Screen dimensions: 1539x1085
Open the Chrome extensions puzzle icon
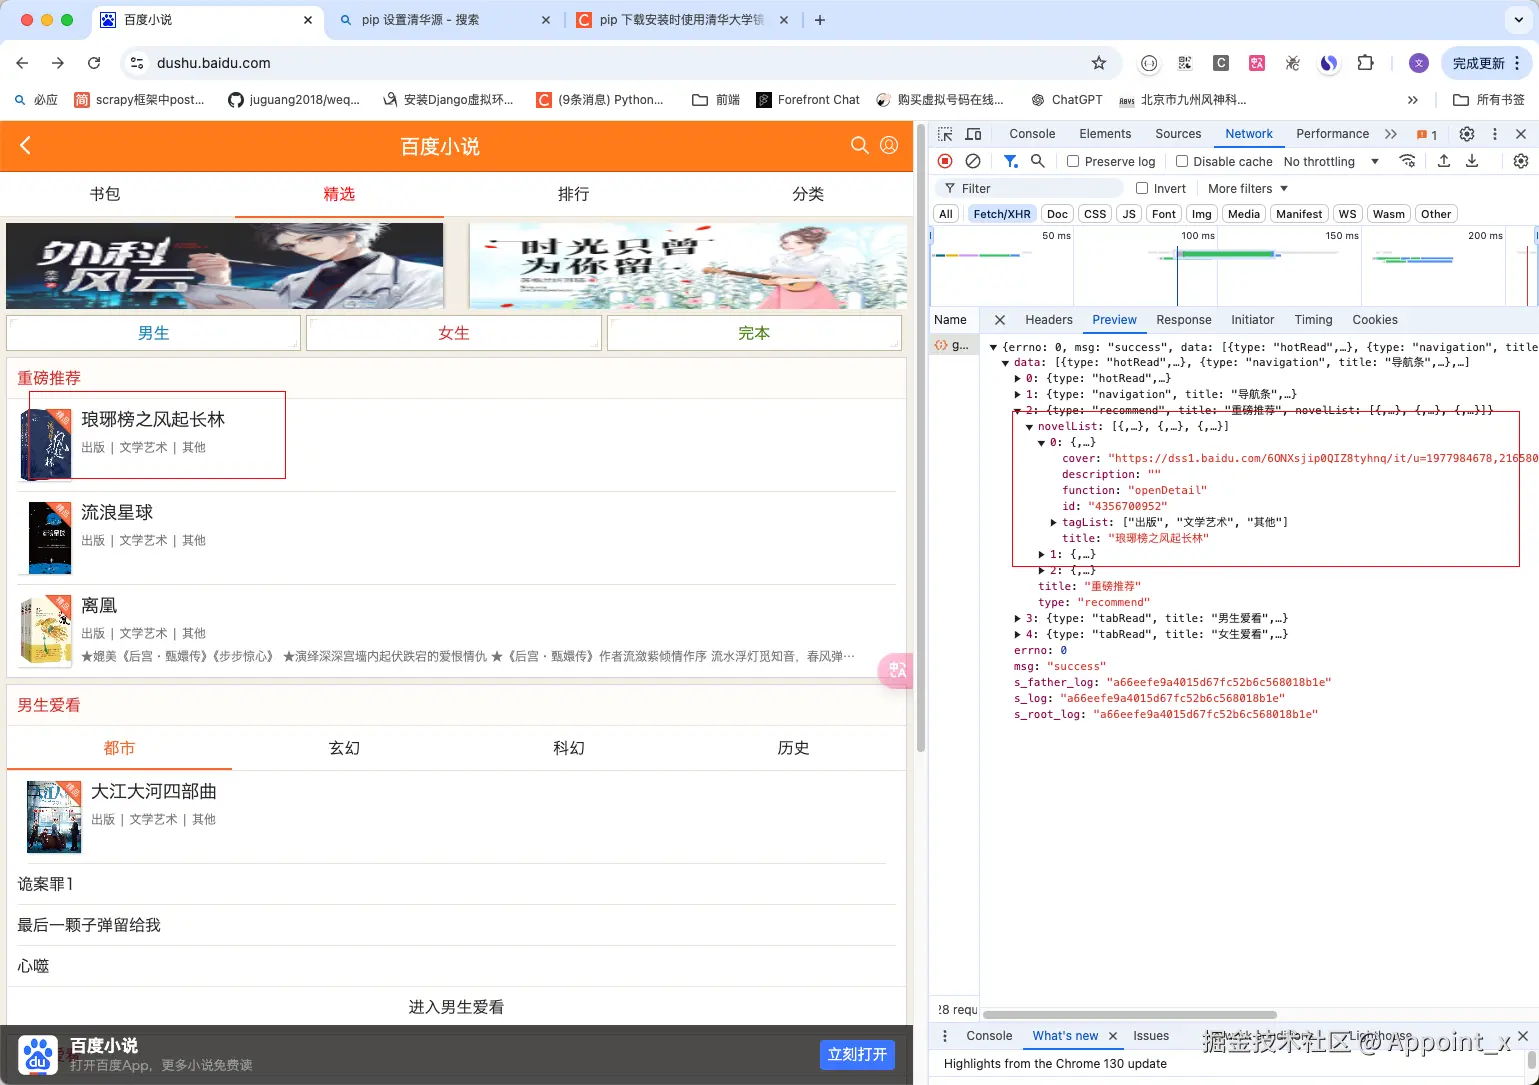(1365, 63)
